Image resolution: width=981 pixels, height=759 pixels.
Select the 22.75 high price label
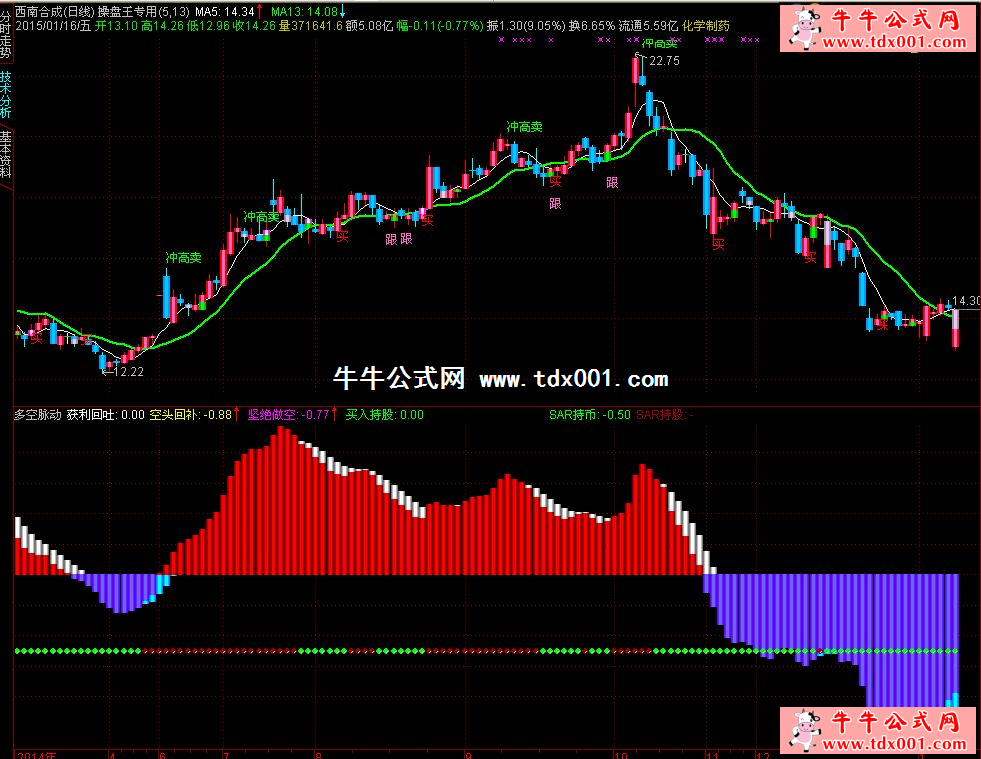pyautogui.click(x=664, y=61)
